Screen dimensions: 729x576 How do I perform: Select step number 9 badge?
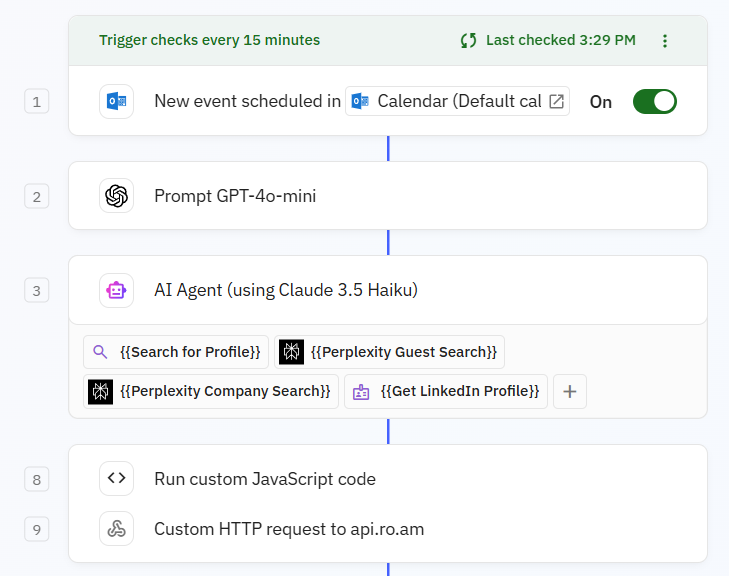(x=37, y=530)
